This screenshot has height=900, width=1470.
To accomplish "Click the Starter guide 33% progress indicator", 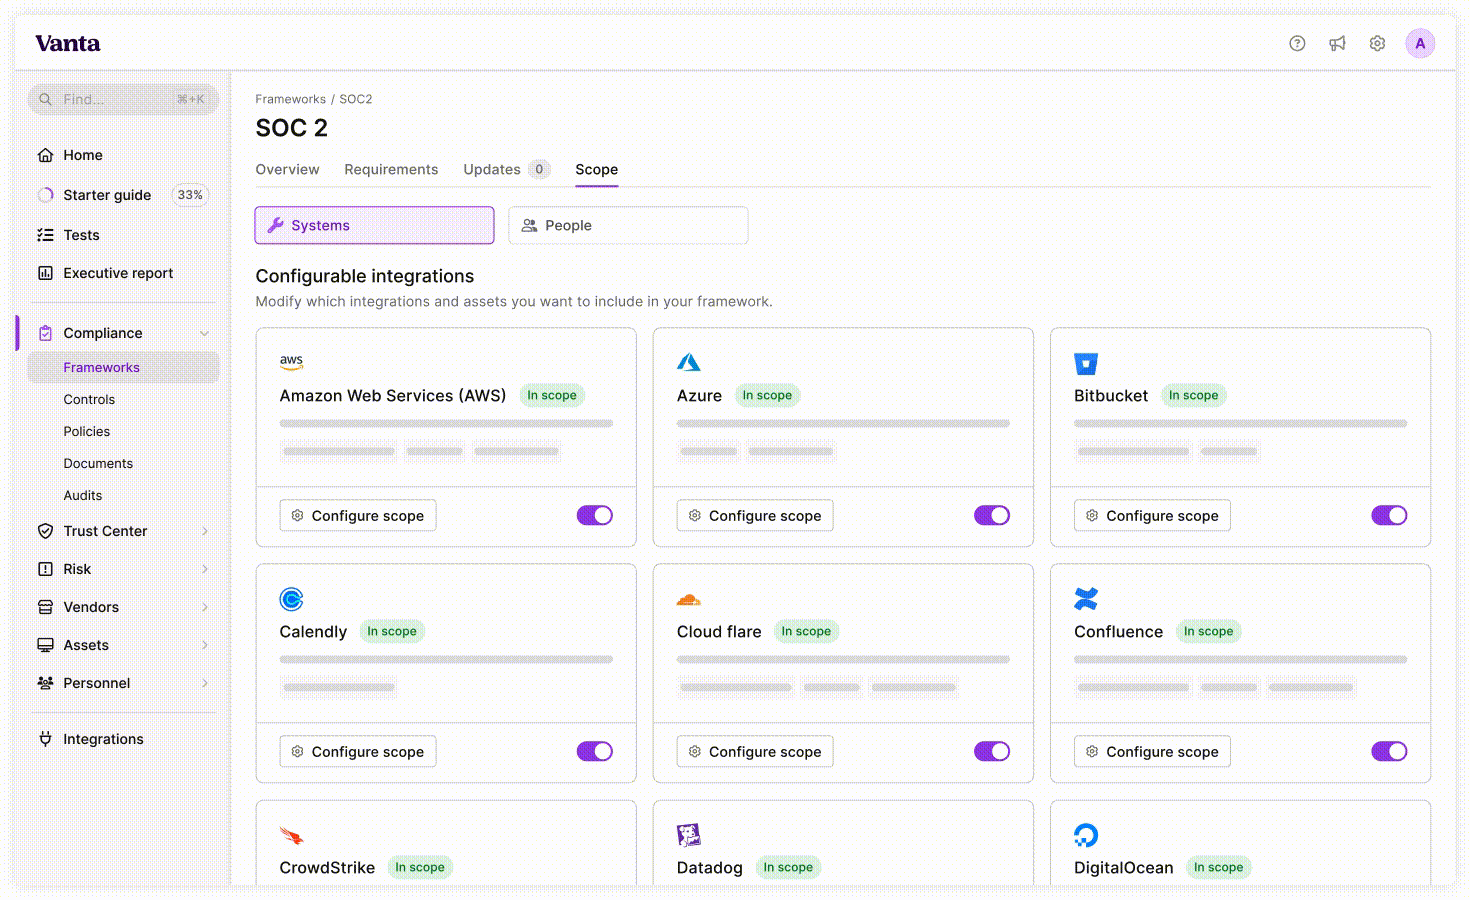I will click(x=189, y=195).
